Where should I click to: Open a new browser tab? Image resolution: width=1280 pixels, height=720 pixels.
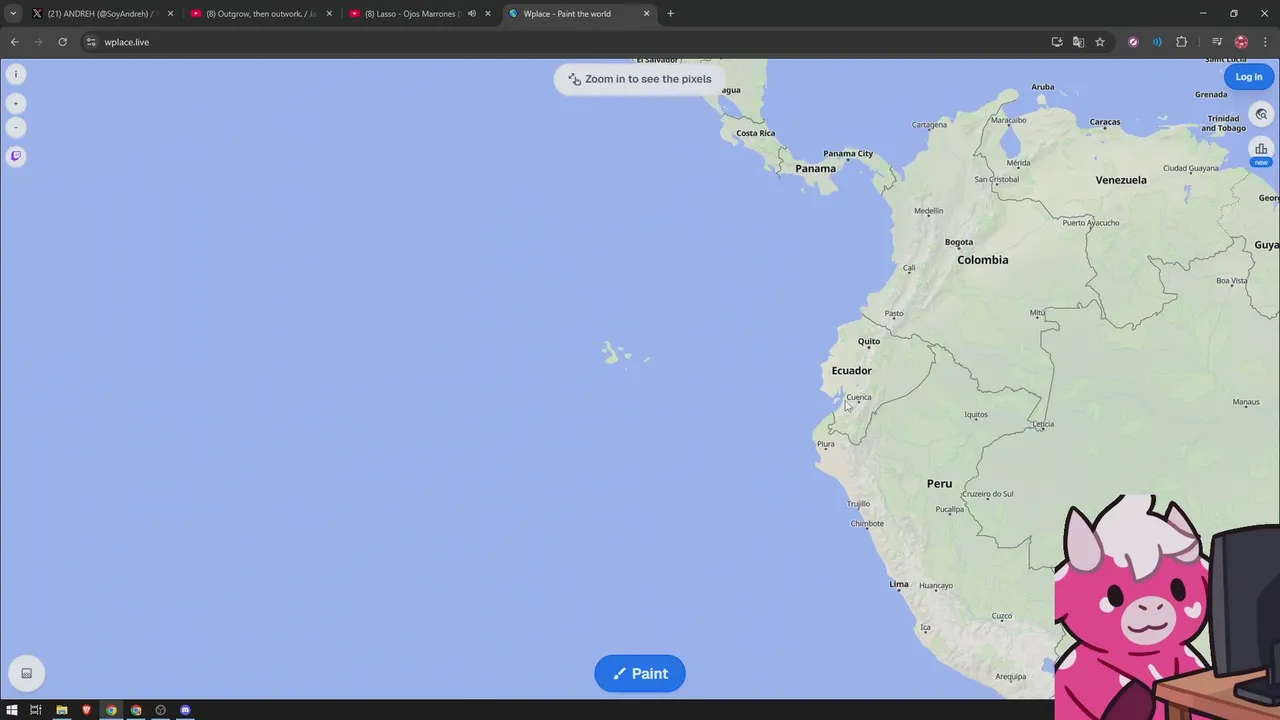(x=670, y=14)
